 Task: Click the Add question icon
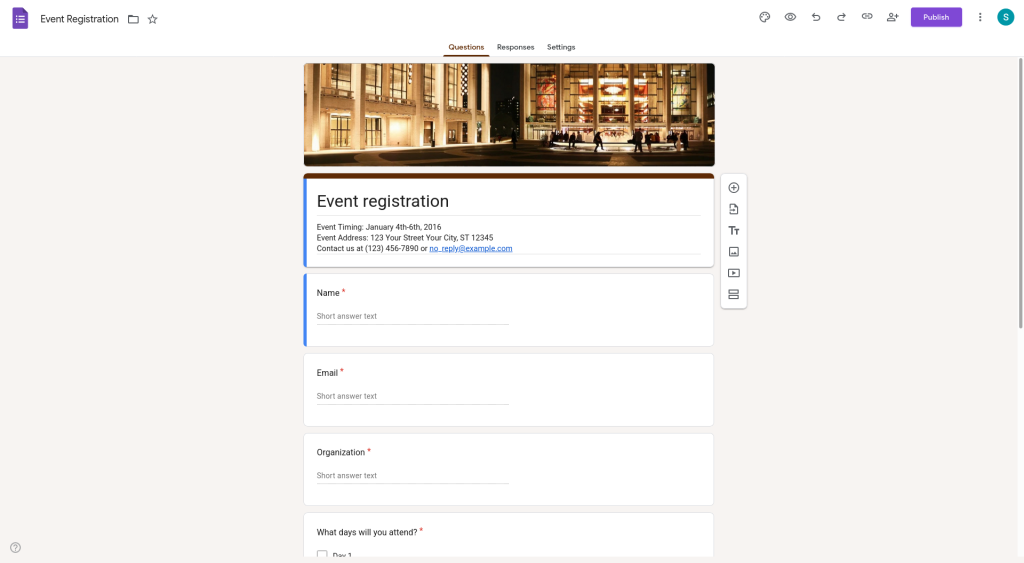(x=733, y=188)
